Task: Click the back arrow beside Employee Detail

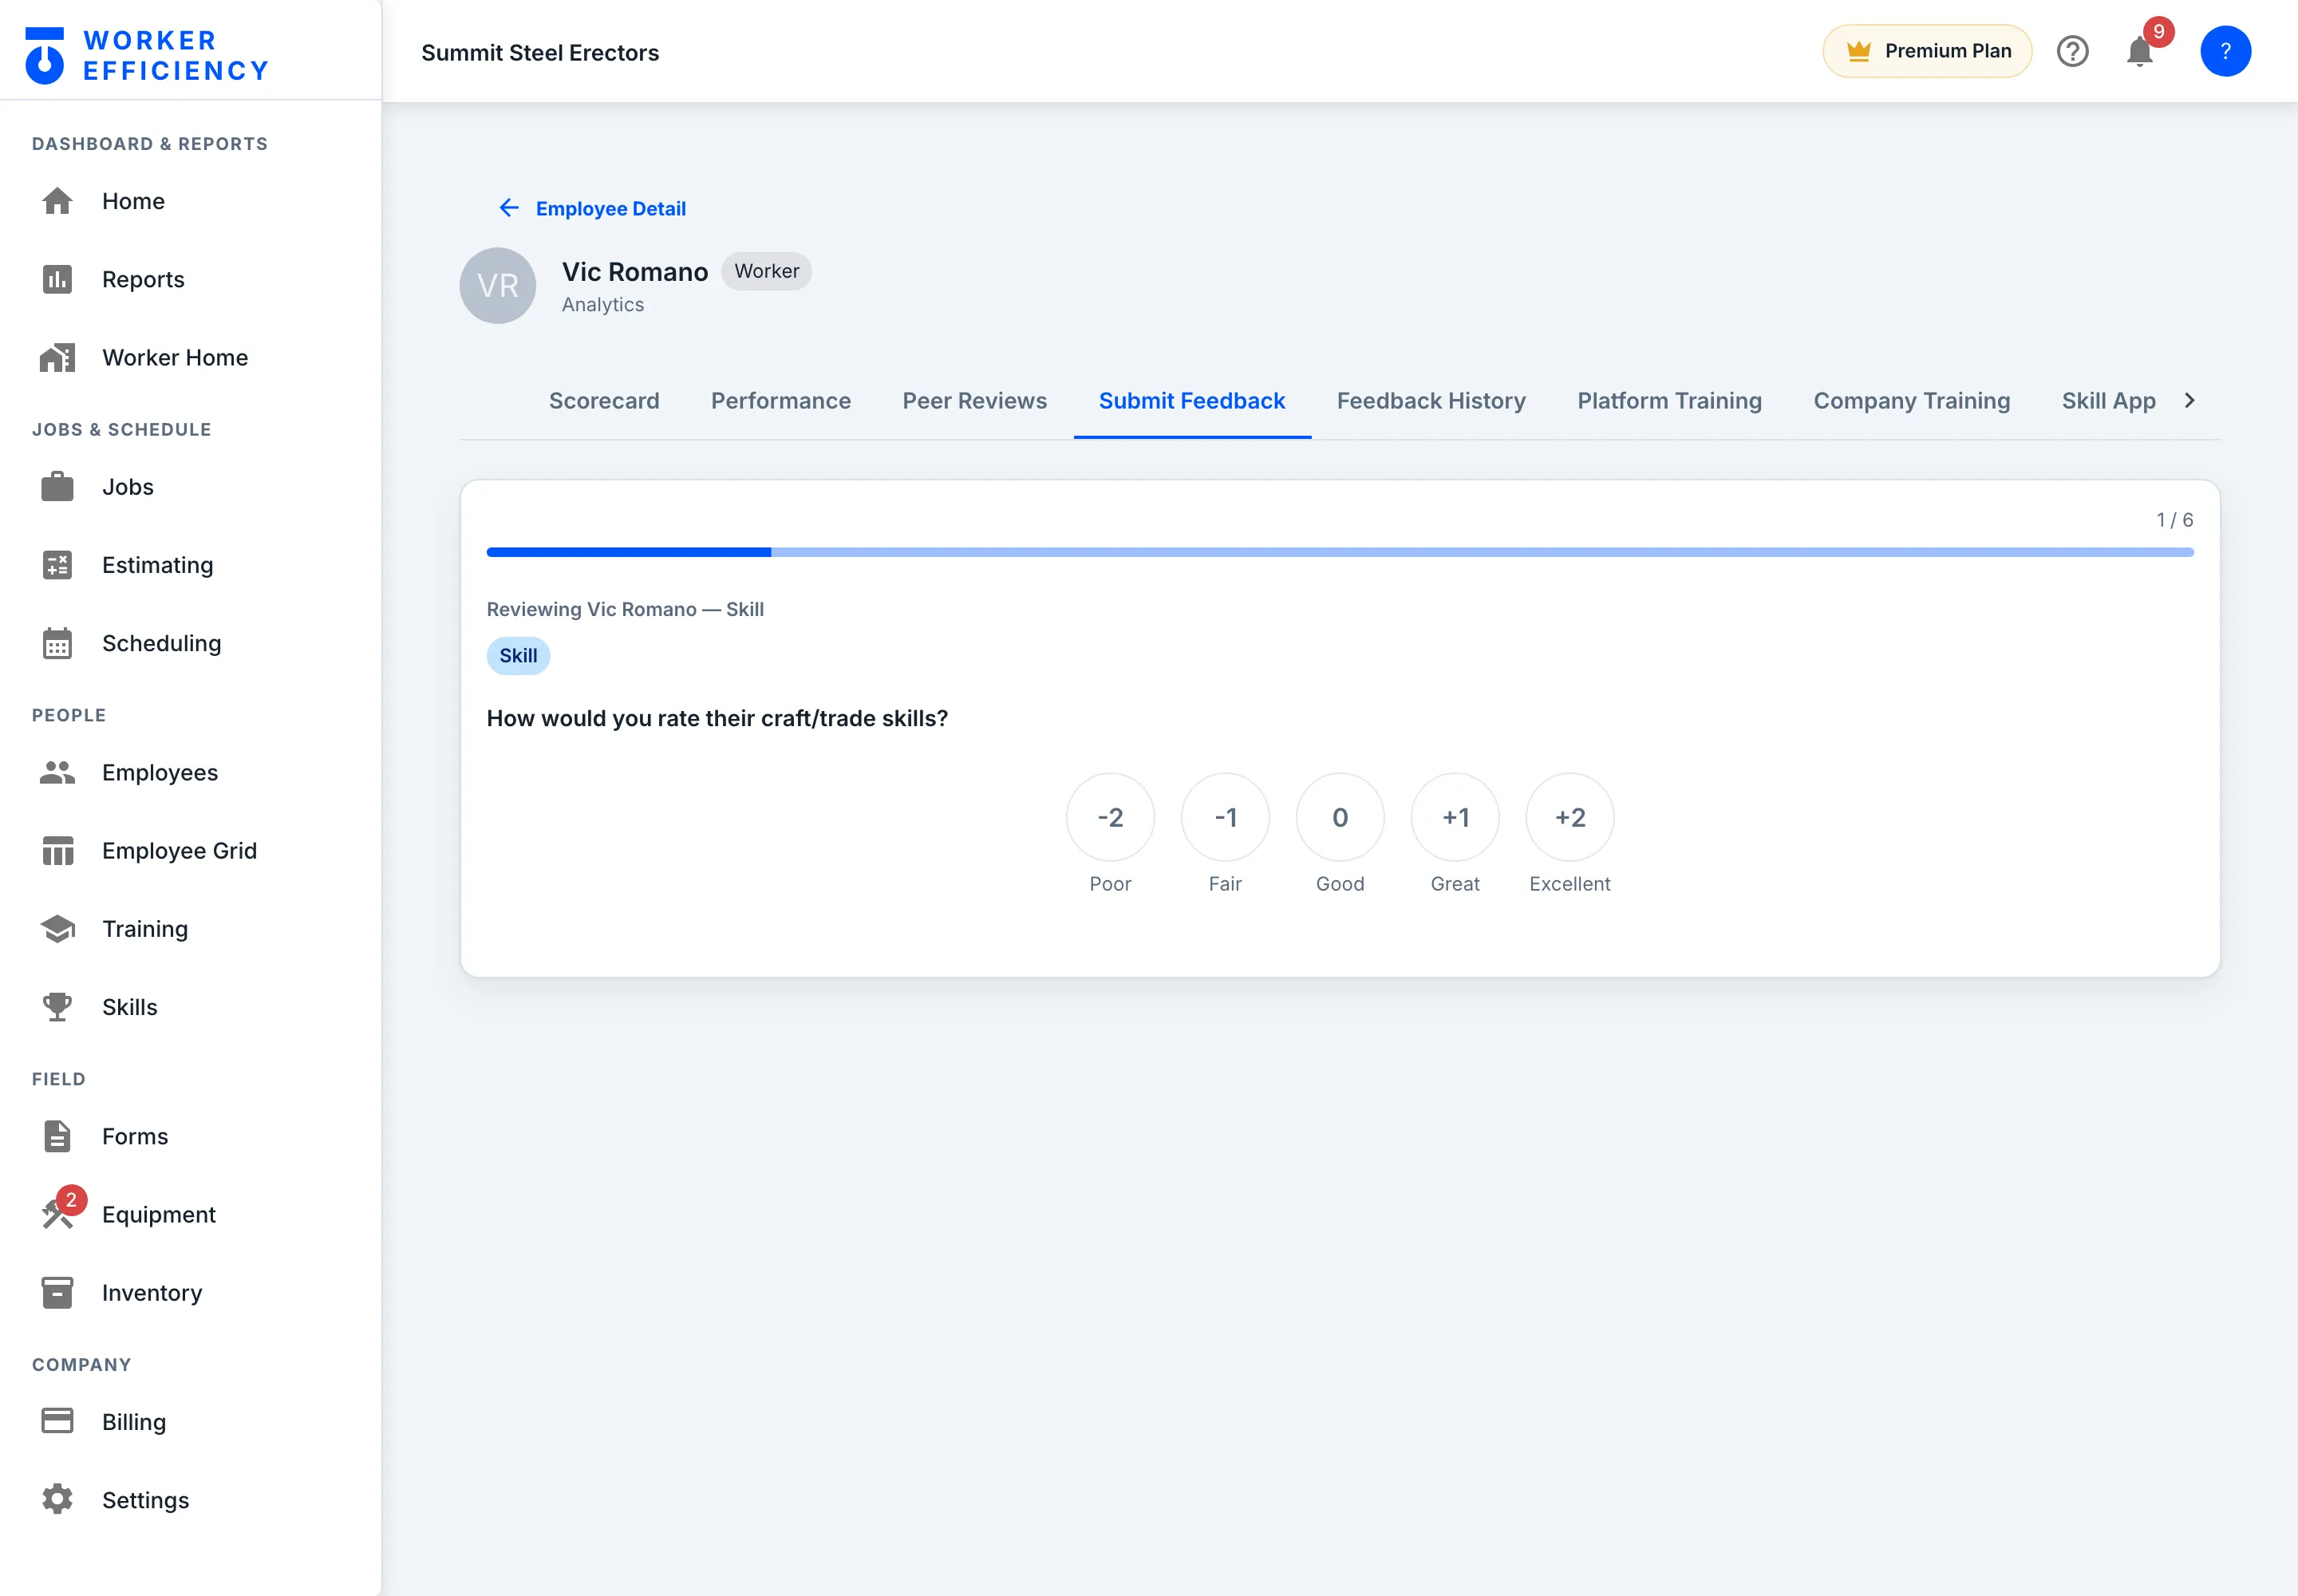Action: click(509, 208)
